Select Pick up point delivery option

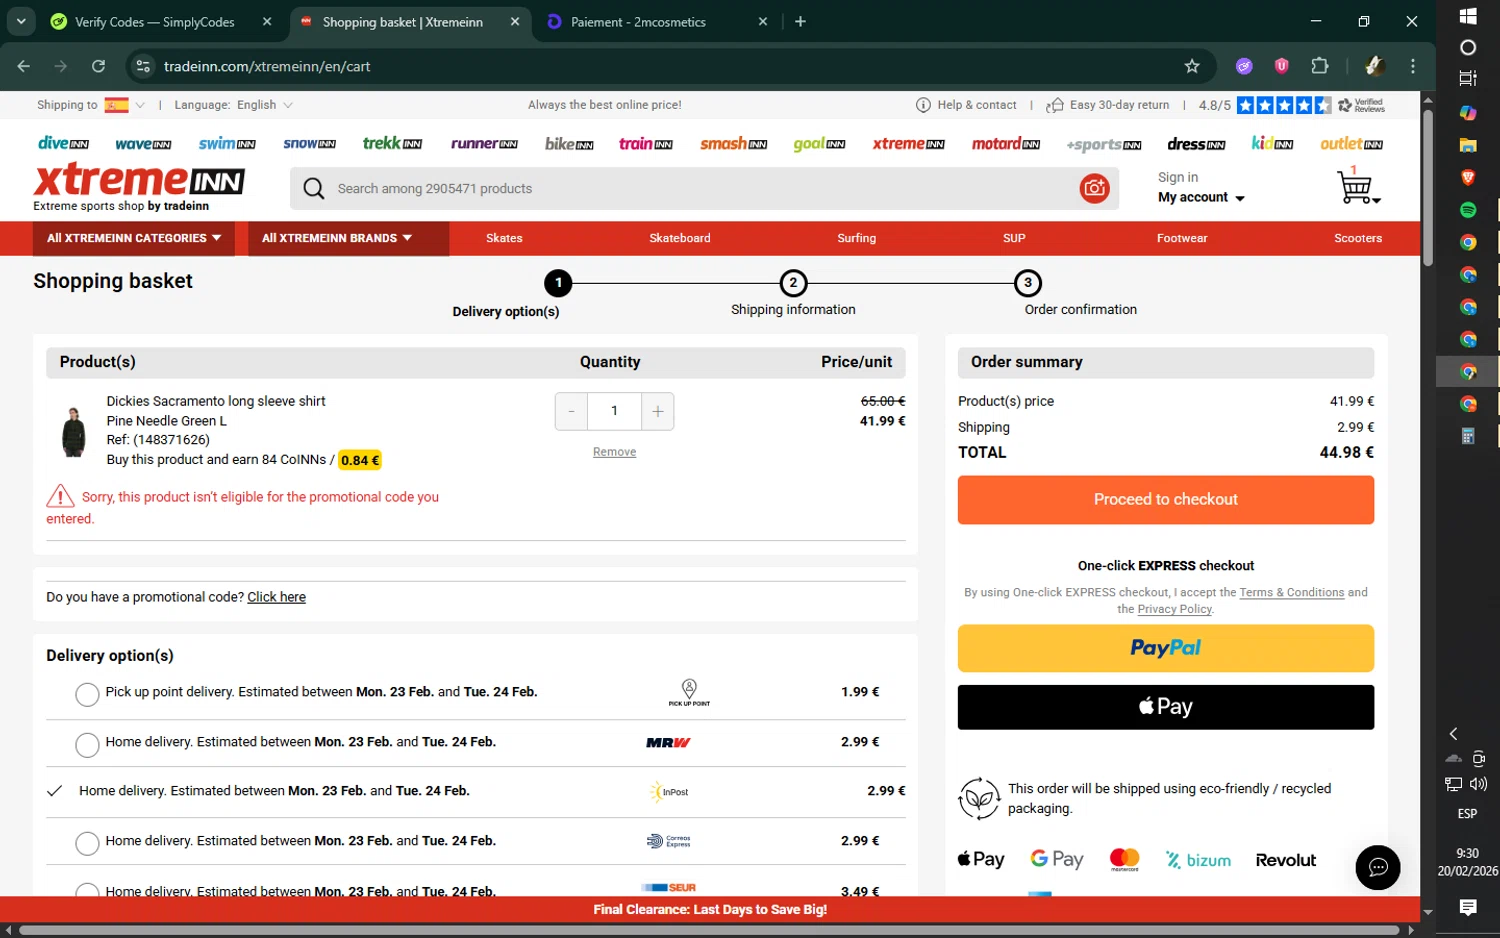(x=87, y=694)
